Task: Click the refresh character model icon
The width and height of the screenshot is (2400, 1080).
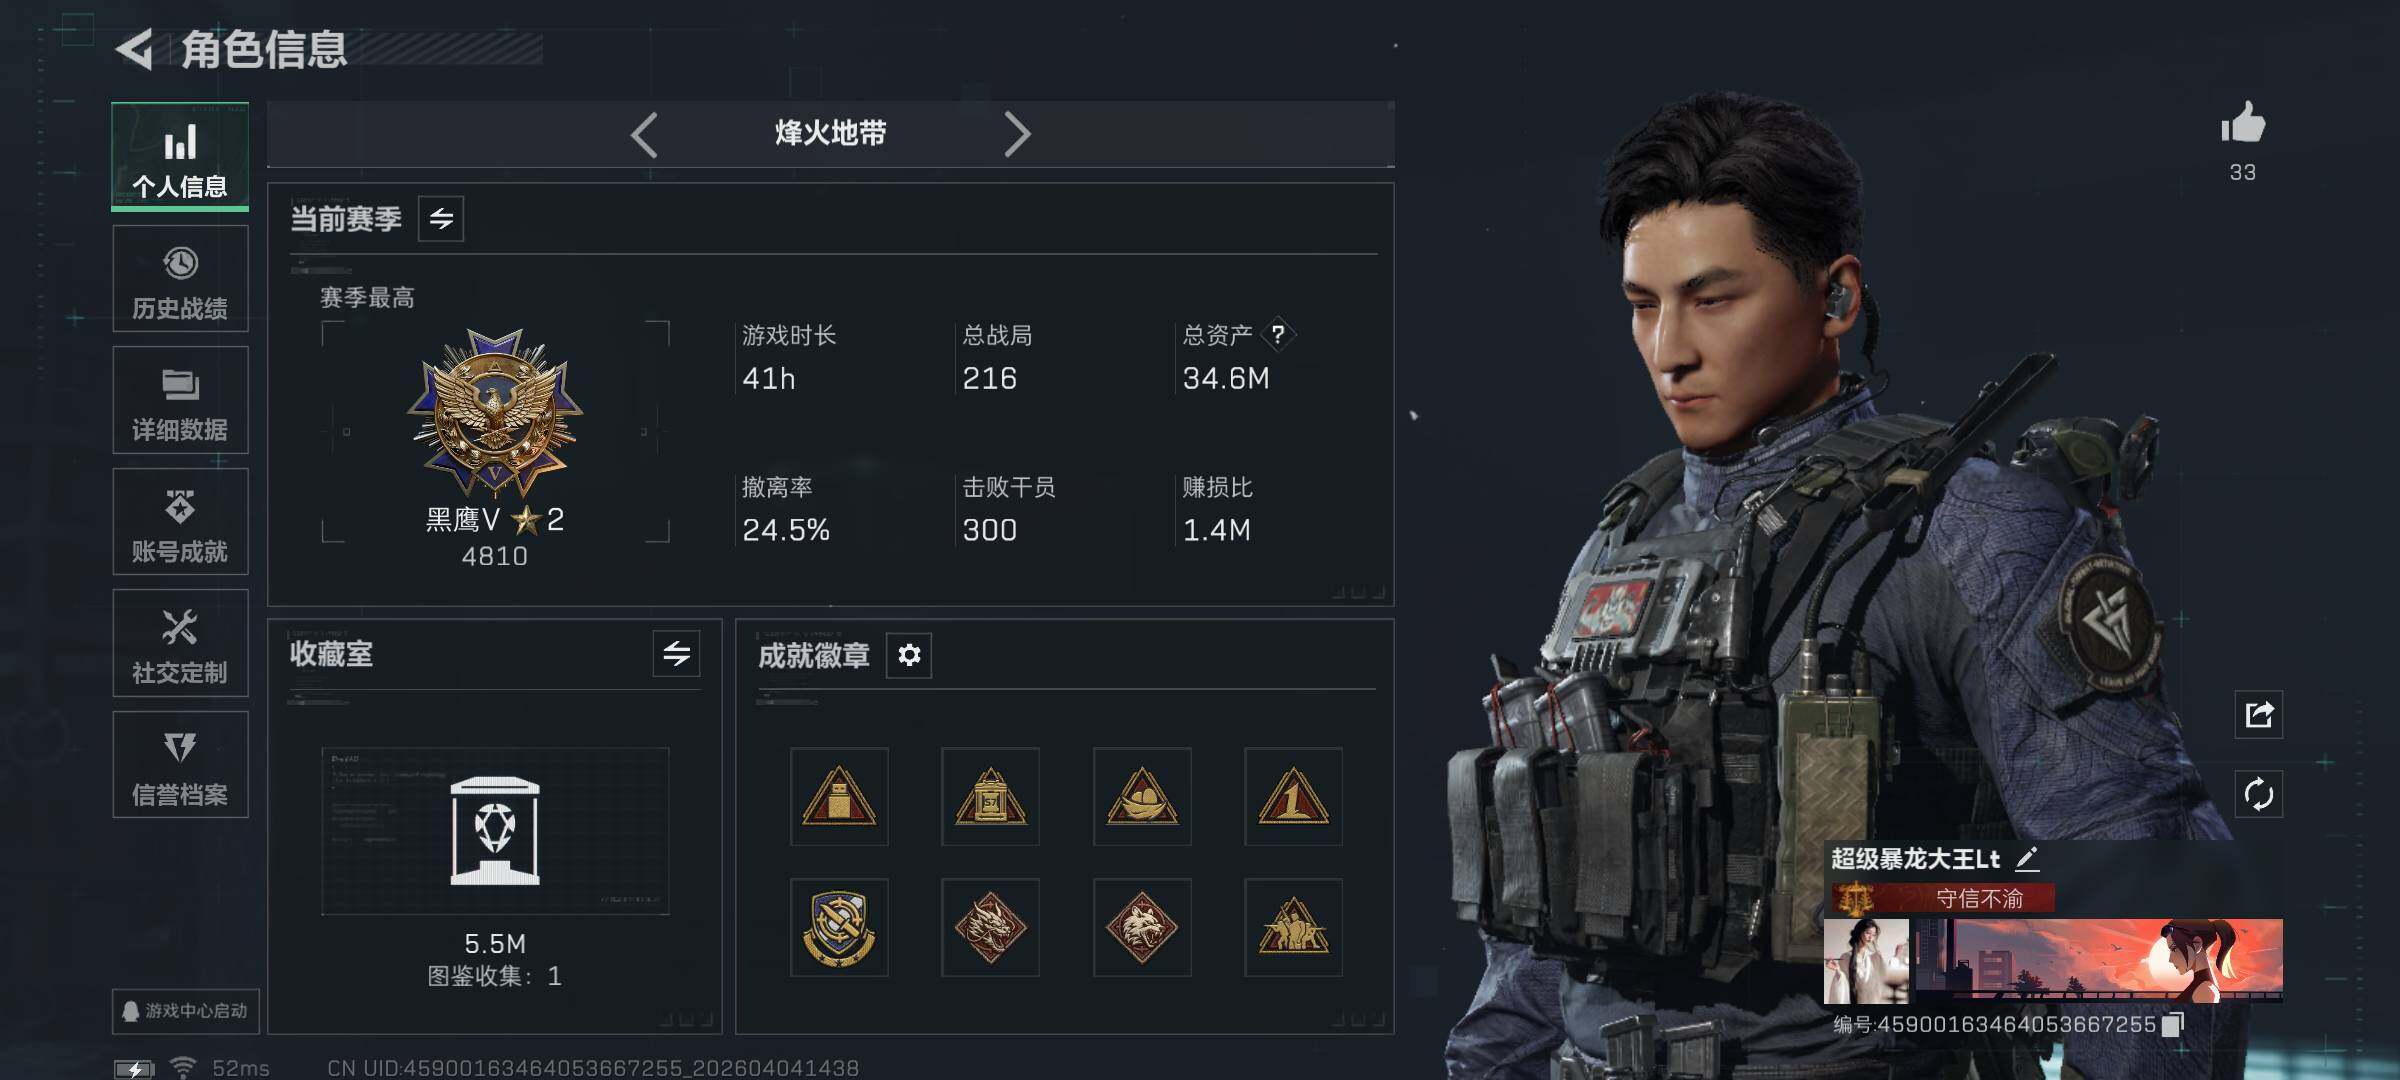Action: point(2259,795)
